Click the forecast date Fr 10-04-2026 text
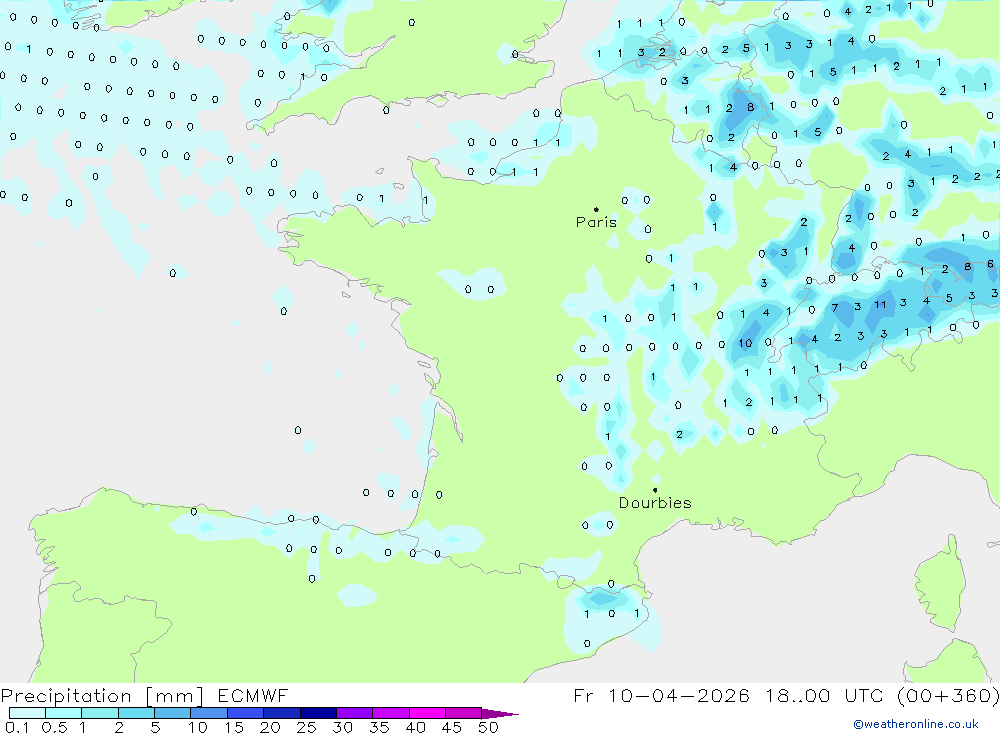This screenshot has height=733, width=1000. pyautogui.click(x=661, y=695)
